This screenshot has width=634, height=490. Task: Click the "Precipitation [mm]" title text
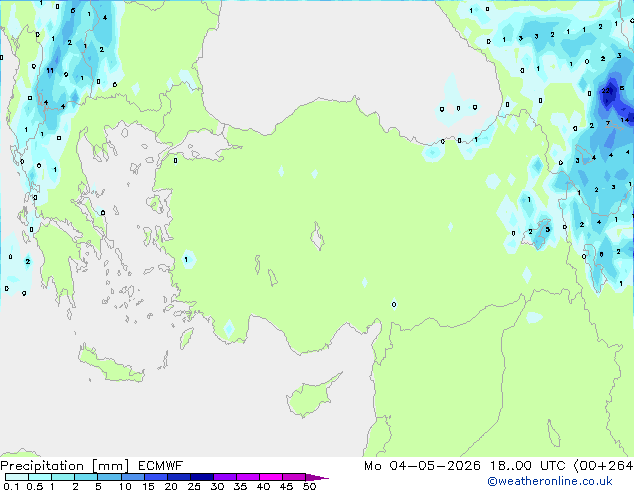click(65, 466)
